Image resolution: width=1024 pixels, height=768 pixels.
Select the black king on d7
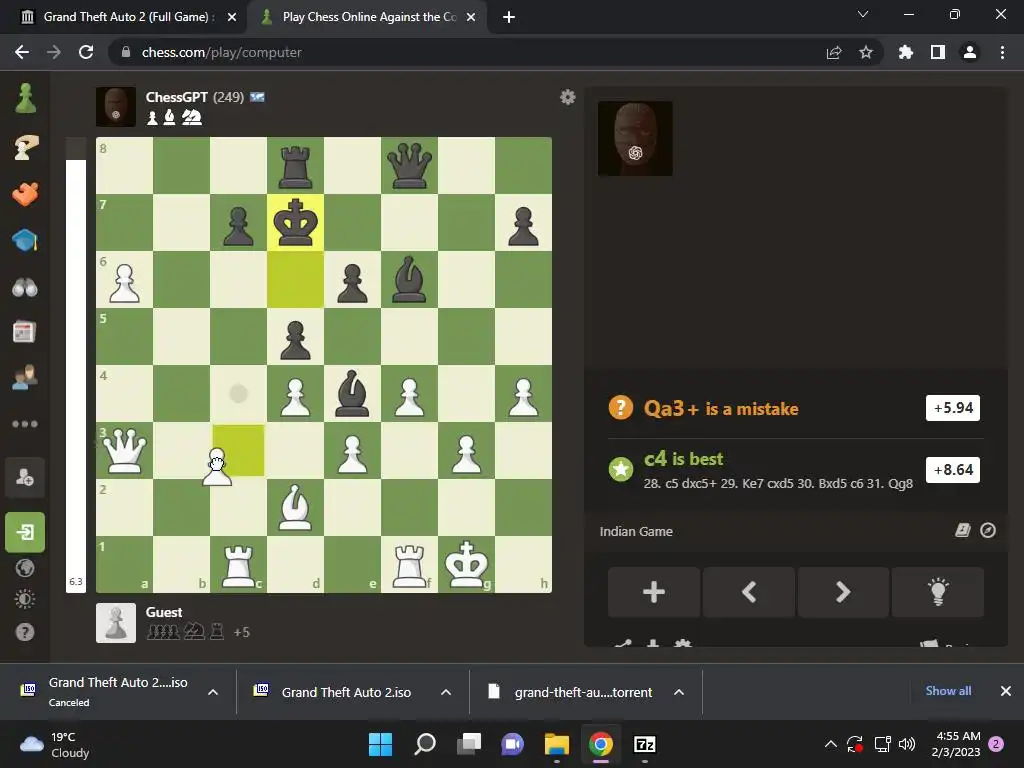pyautogui.click(x=295, y=223)
